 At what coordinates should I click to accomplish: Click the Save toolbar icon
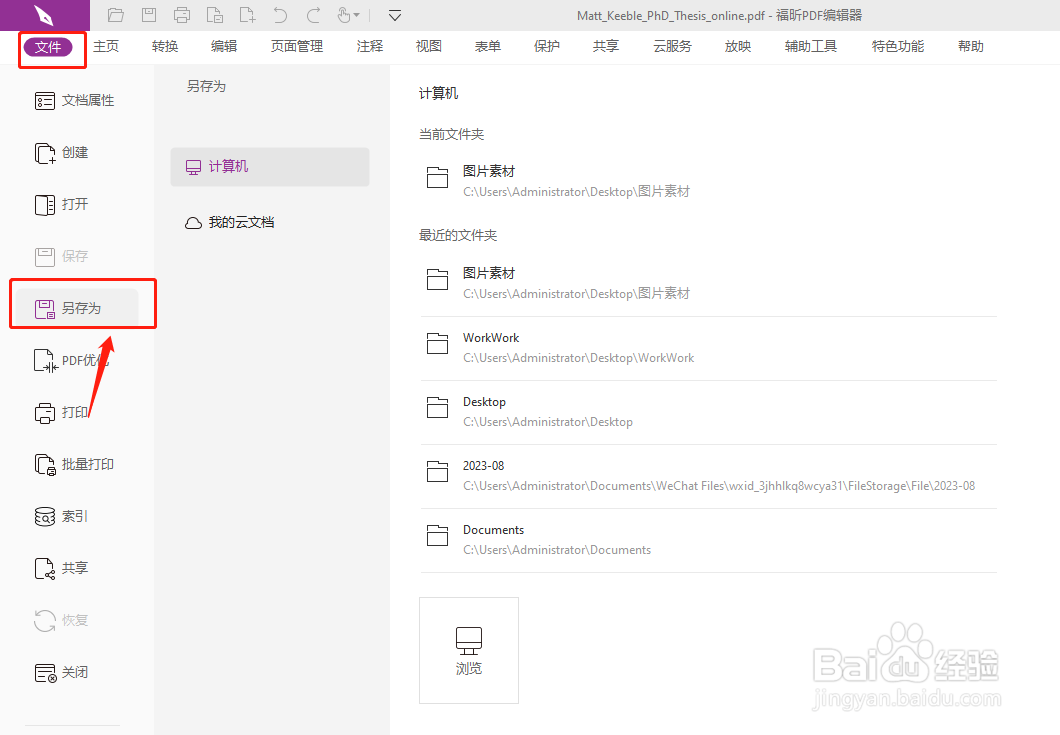[149, 15]
